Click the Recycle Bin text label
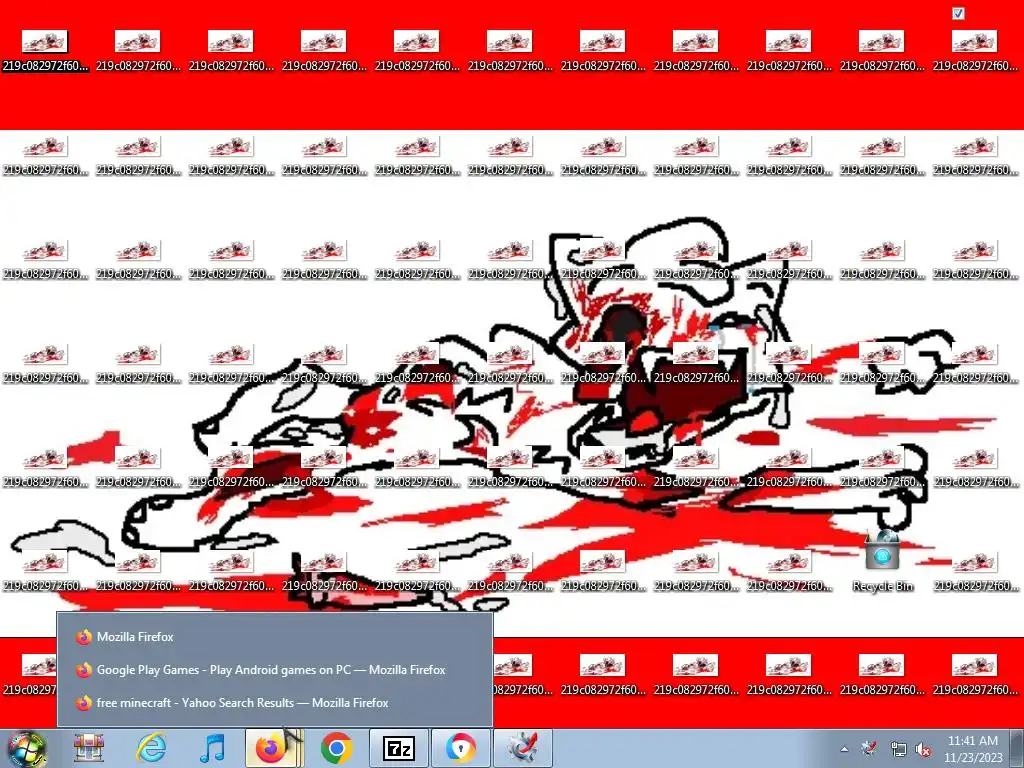Image resolution: width=1024 pixels, height=768 pixels. (x=882, y=586)
